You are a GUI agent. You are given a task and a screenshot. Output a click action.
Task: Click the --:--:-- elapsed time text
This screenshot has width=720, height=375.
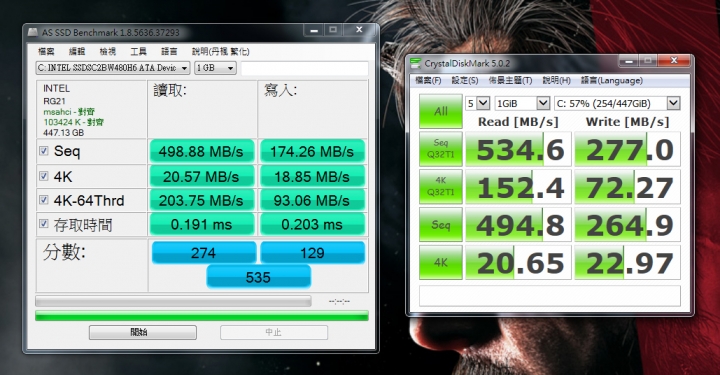click(x=339, y=302)
